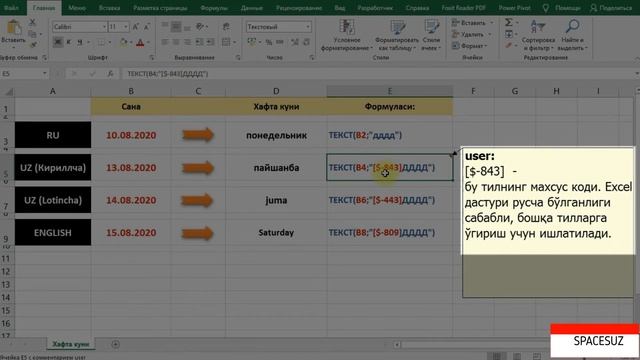The height and width of the screenshot is (360, 640).
Task: Open the Clipboard group dialog launcher
Action: [x=44, y=58]
